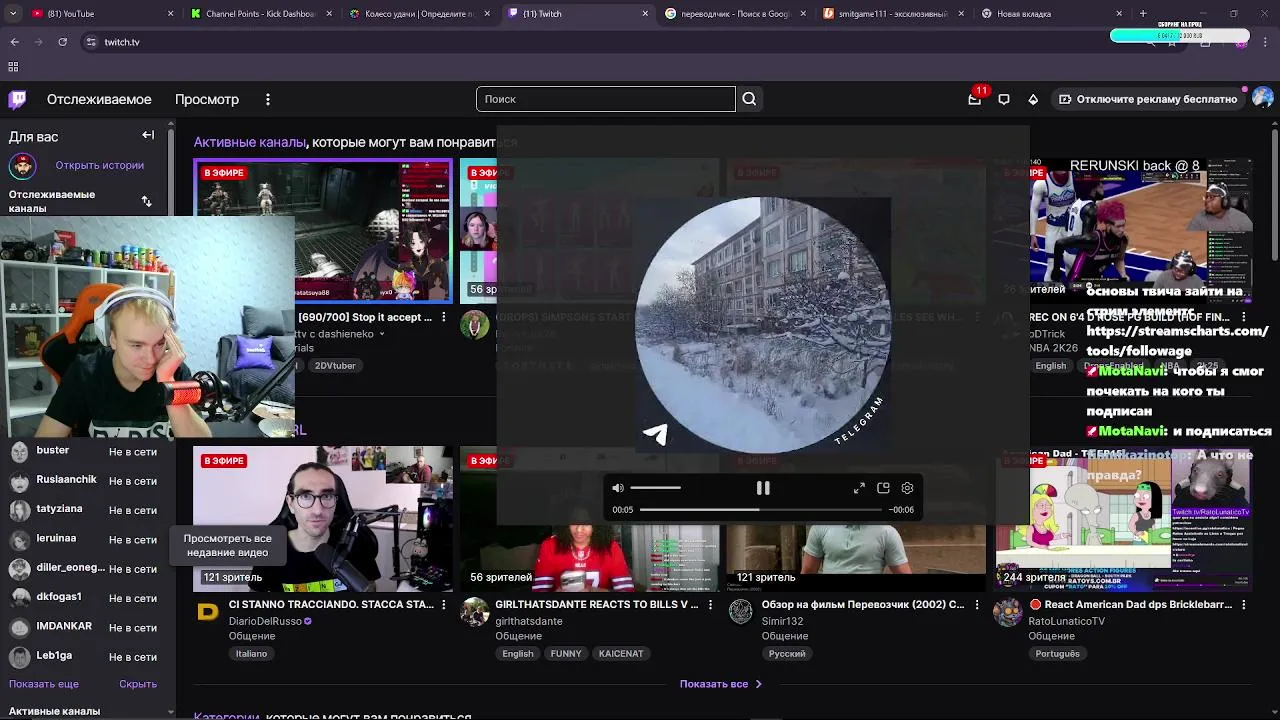Open buster in followed channels list
The height and width of the screenshot is (720, 1280).
click(88, 451)
